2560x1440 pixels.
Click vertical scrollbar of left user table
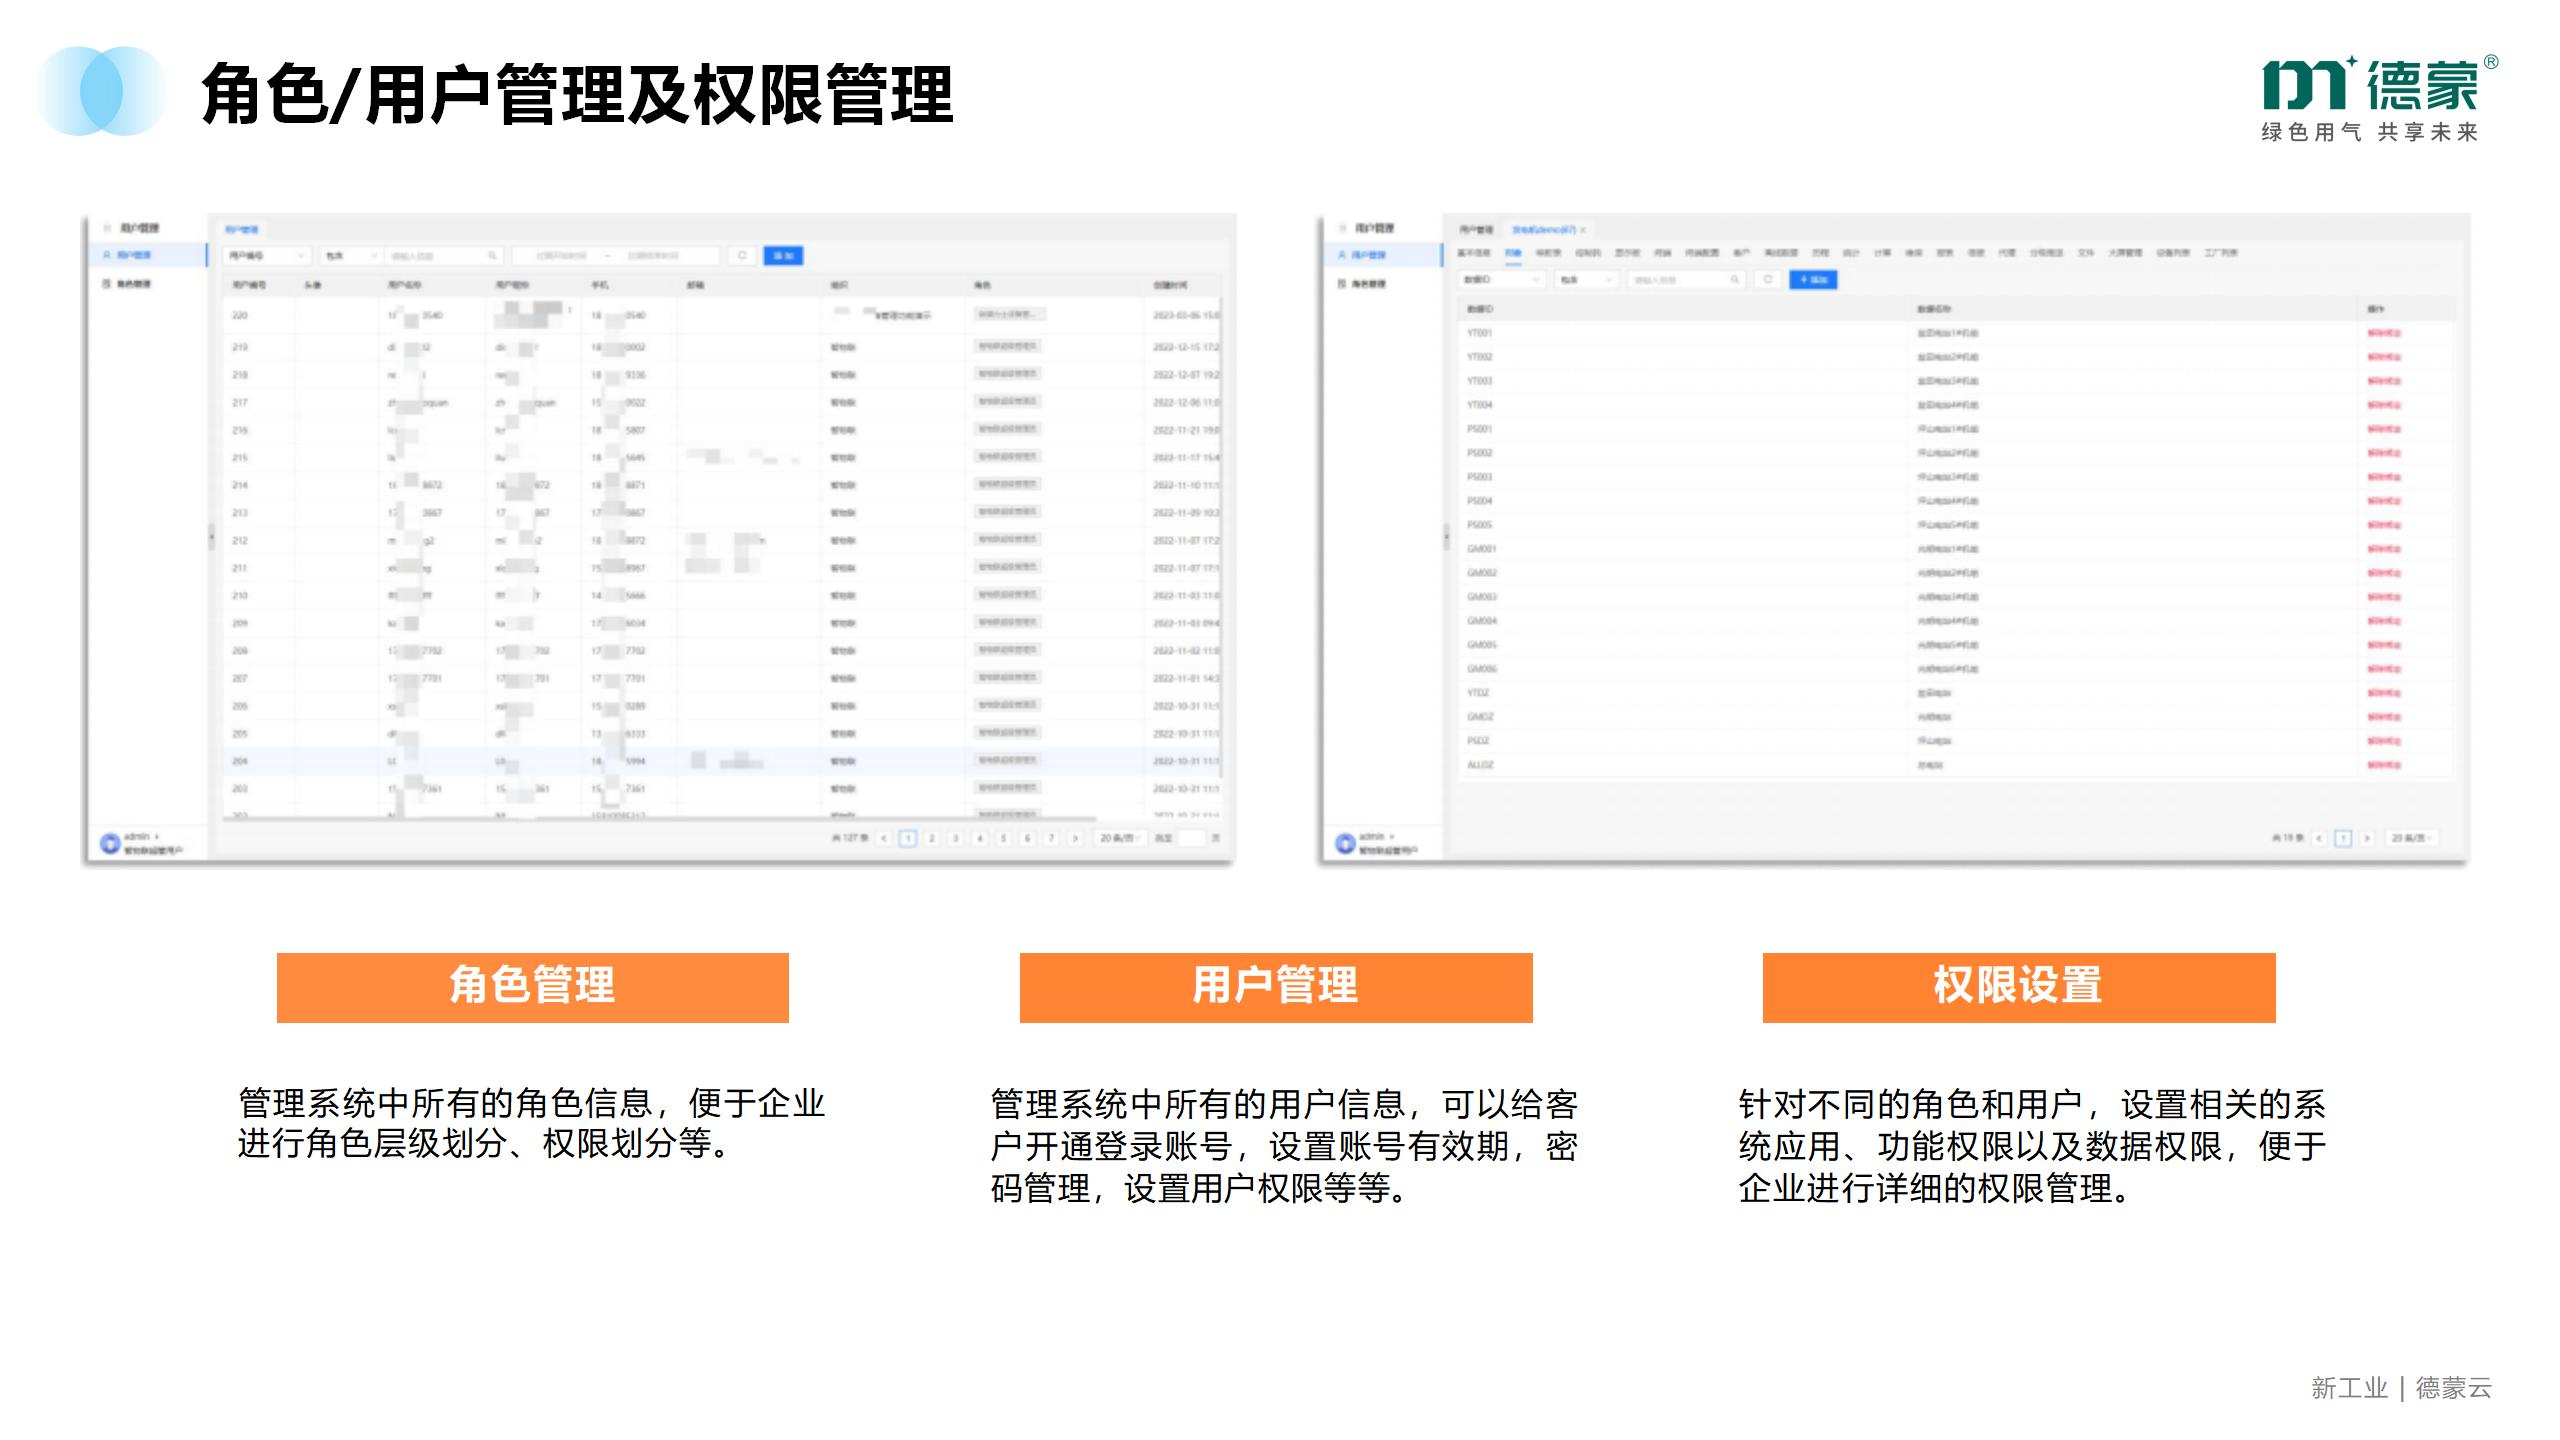click(x=1221, y=540)
